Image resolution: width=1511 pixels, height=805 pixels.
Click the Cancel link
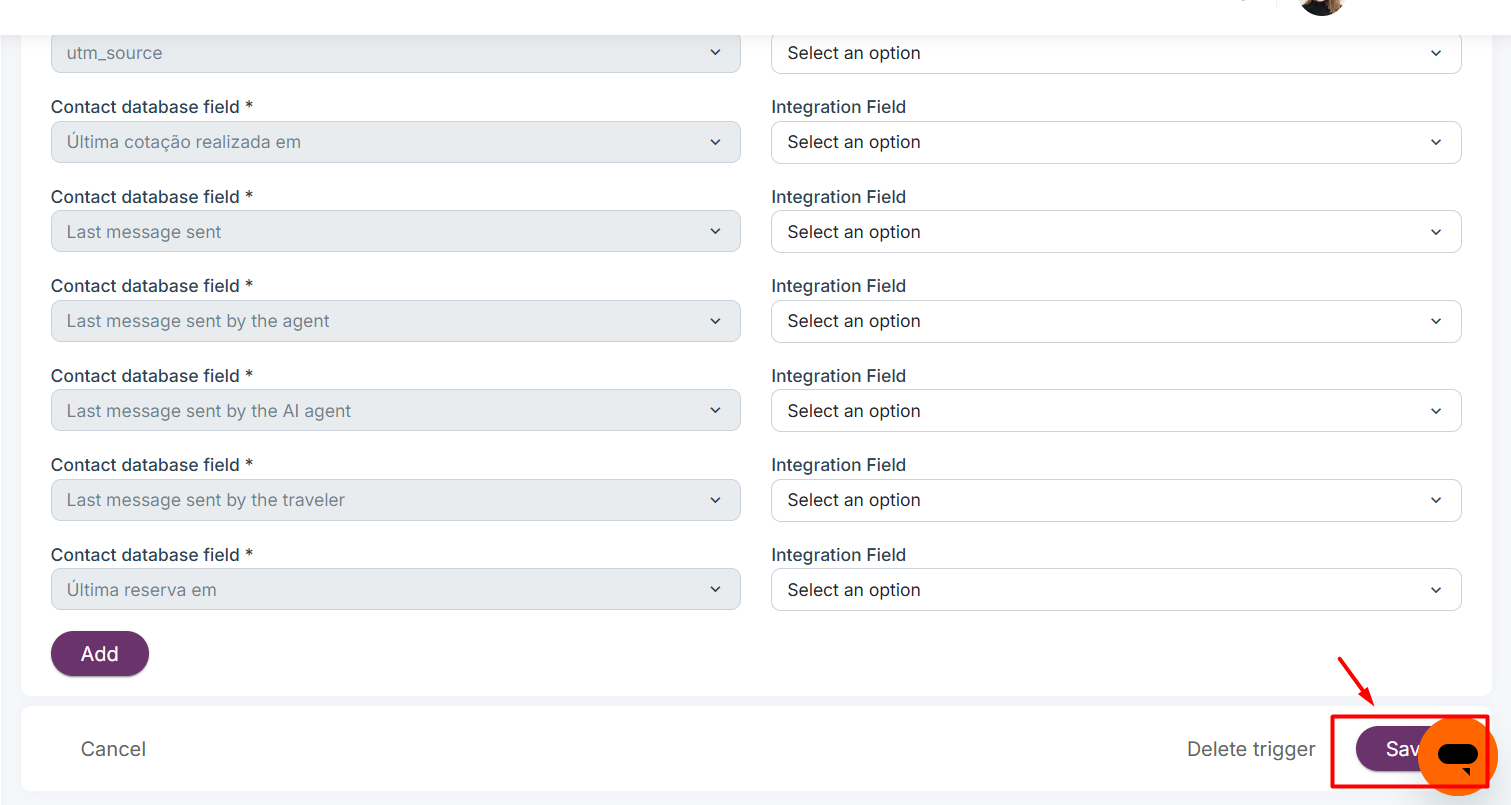[113, 749]
